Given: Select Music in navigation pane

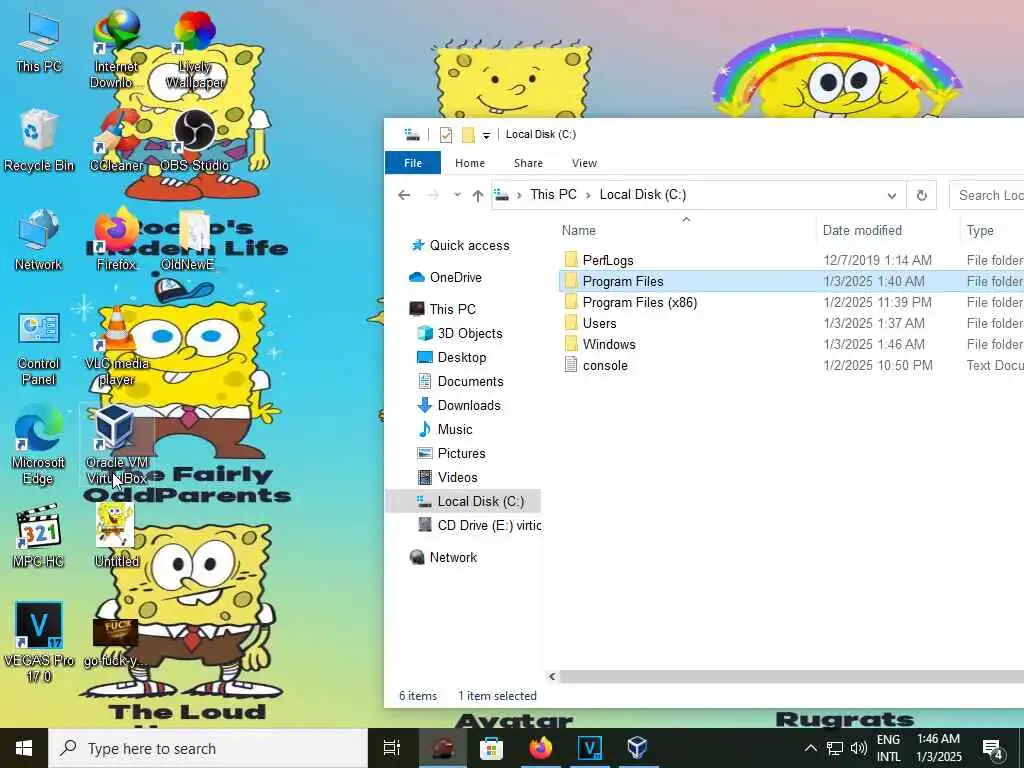Looking at the screenshot, I should (445, 430).
